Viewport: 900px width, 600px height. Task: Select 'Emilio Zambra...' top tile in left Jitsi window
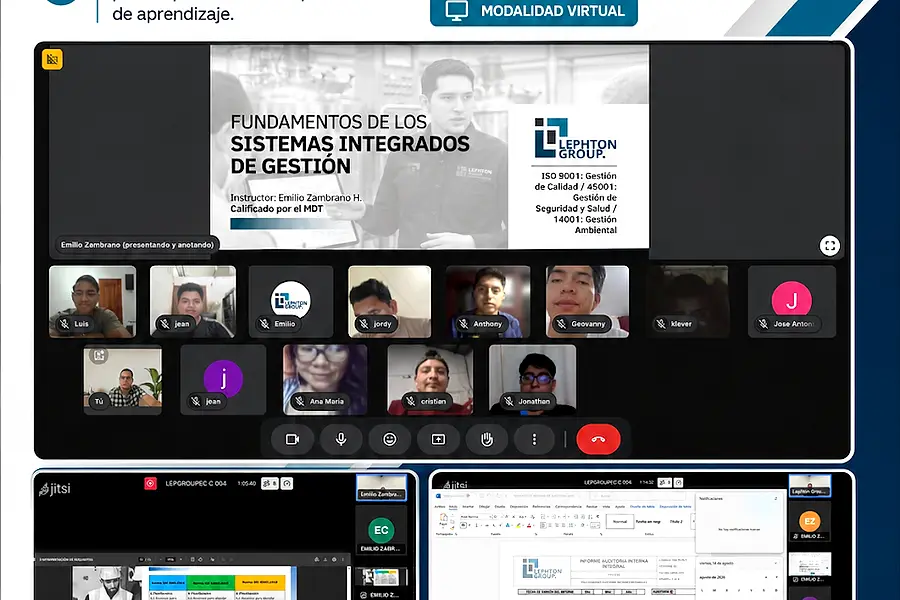click(381, 487)
